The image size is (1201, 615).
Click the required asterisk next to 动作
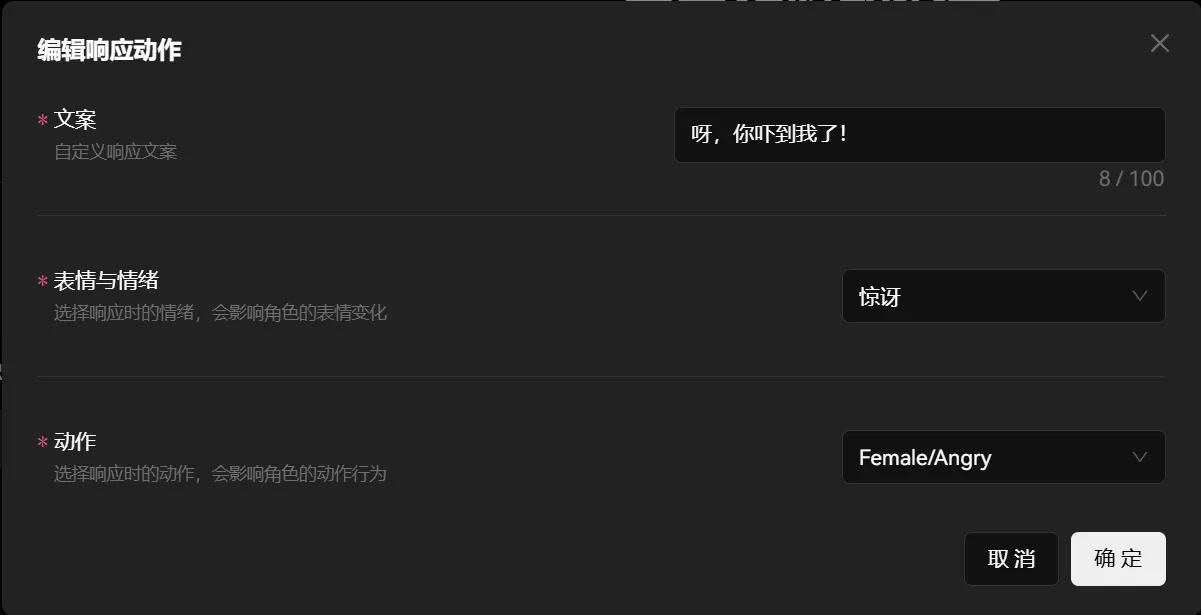tap(43, 443)
